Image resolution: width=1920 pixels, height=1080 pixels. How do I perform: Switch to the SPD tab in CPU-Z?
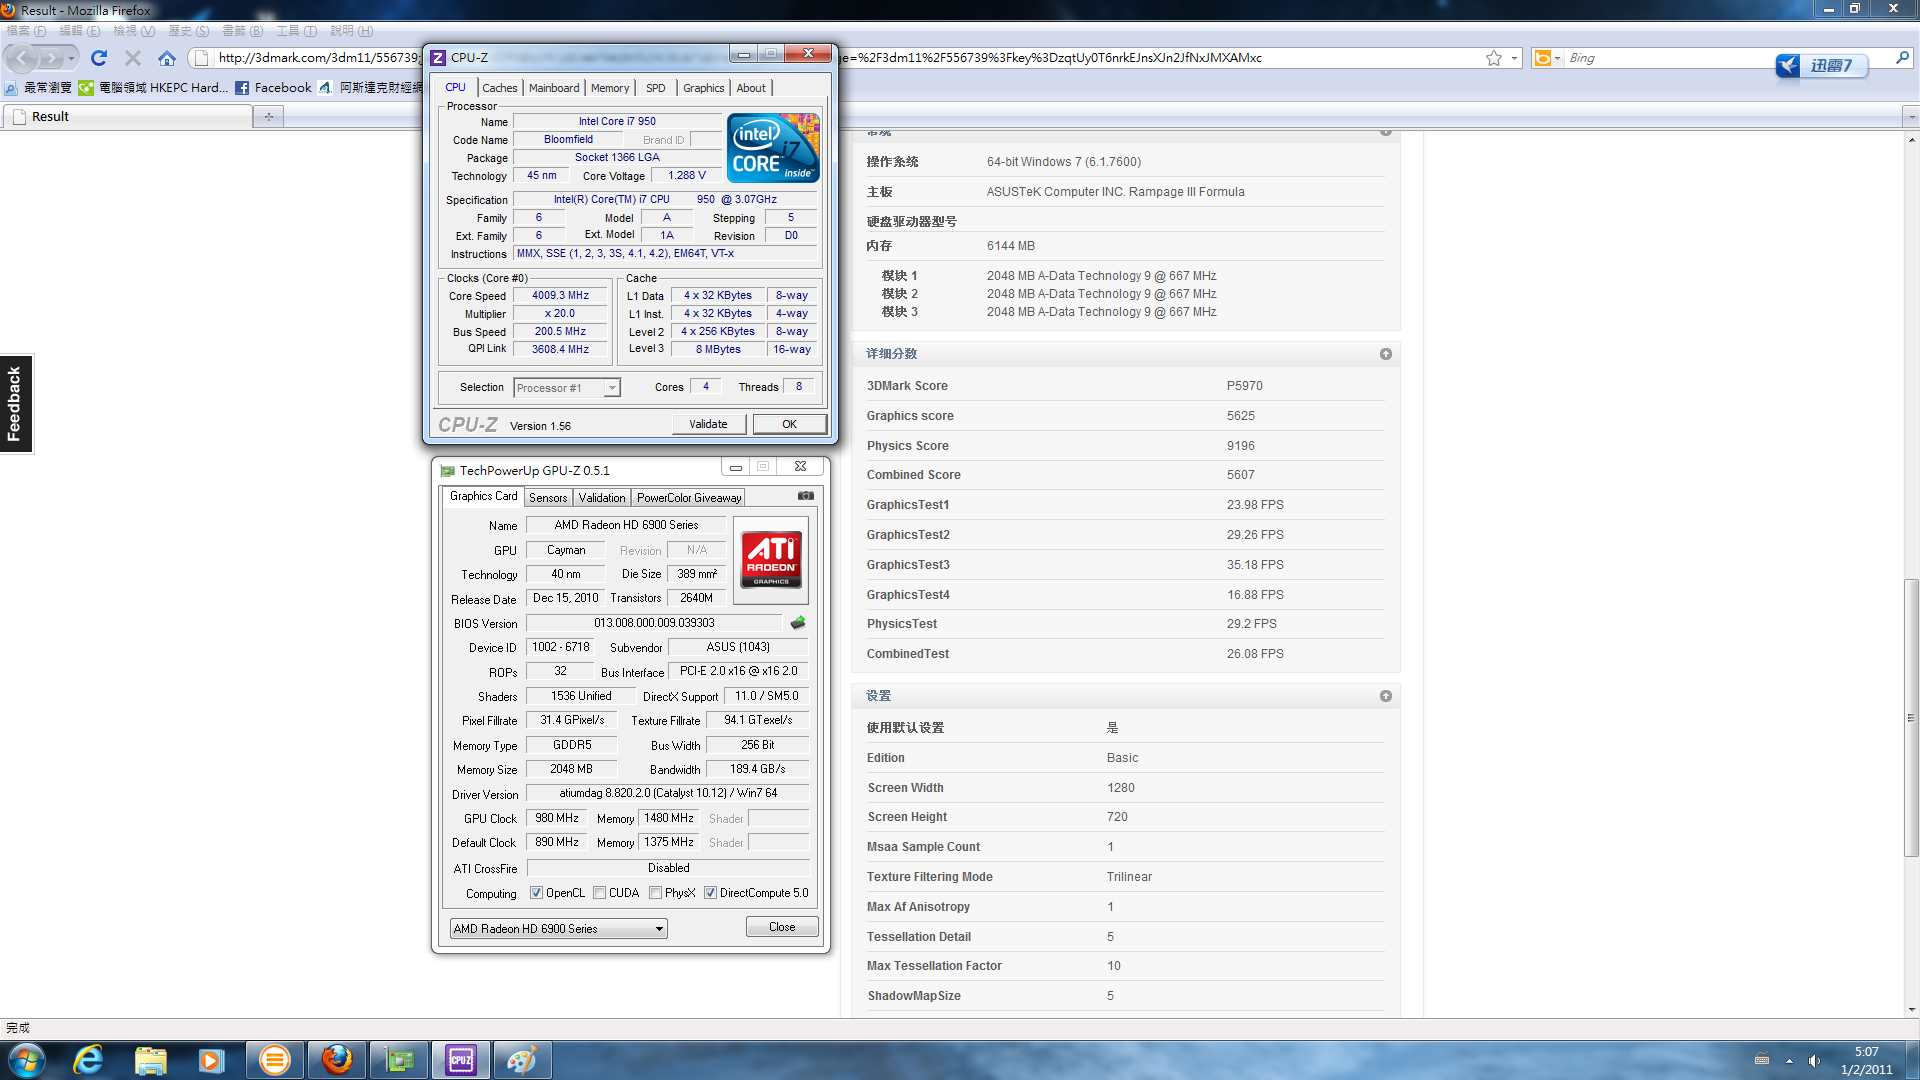click(656, 88)
